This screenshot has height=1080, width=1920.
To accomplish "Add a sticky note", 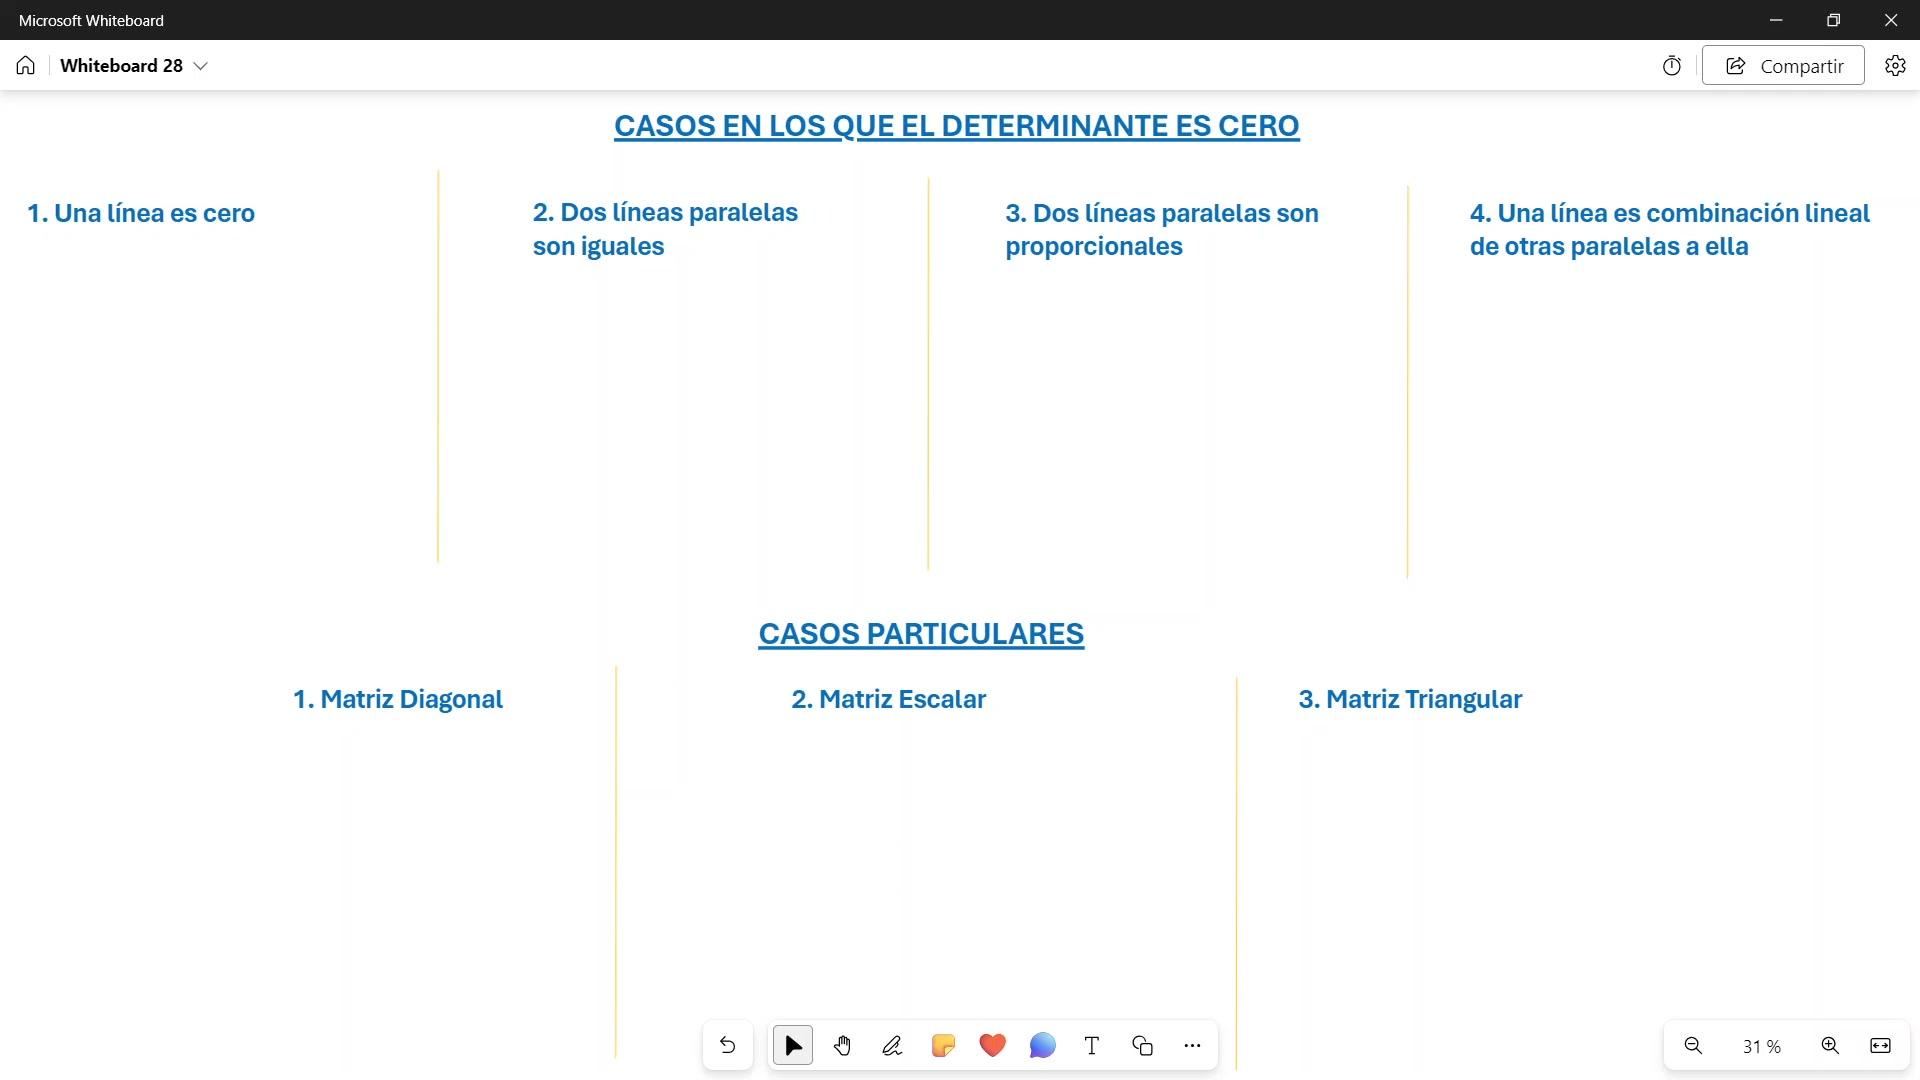I will tap(943, 1046).
